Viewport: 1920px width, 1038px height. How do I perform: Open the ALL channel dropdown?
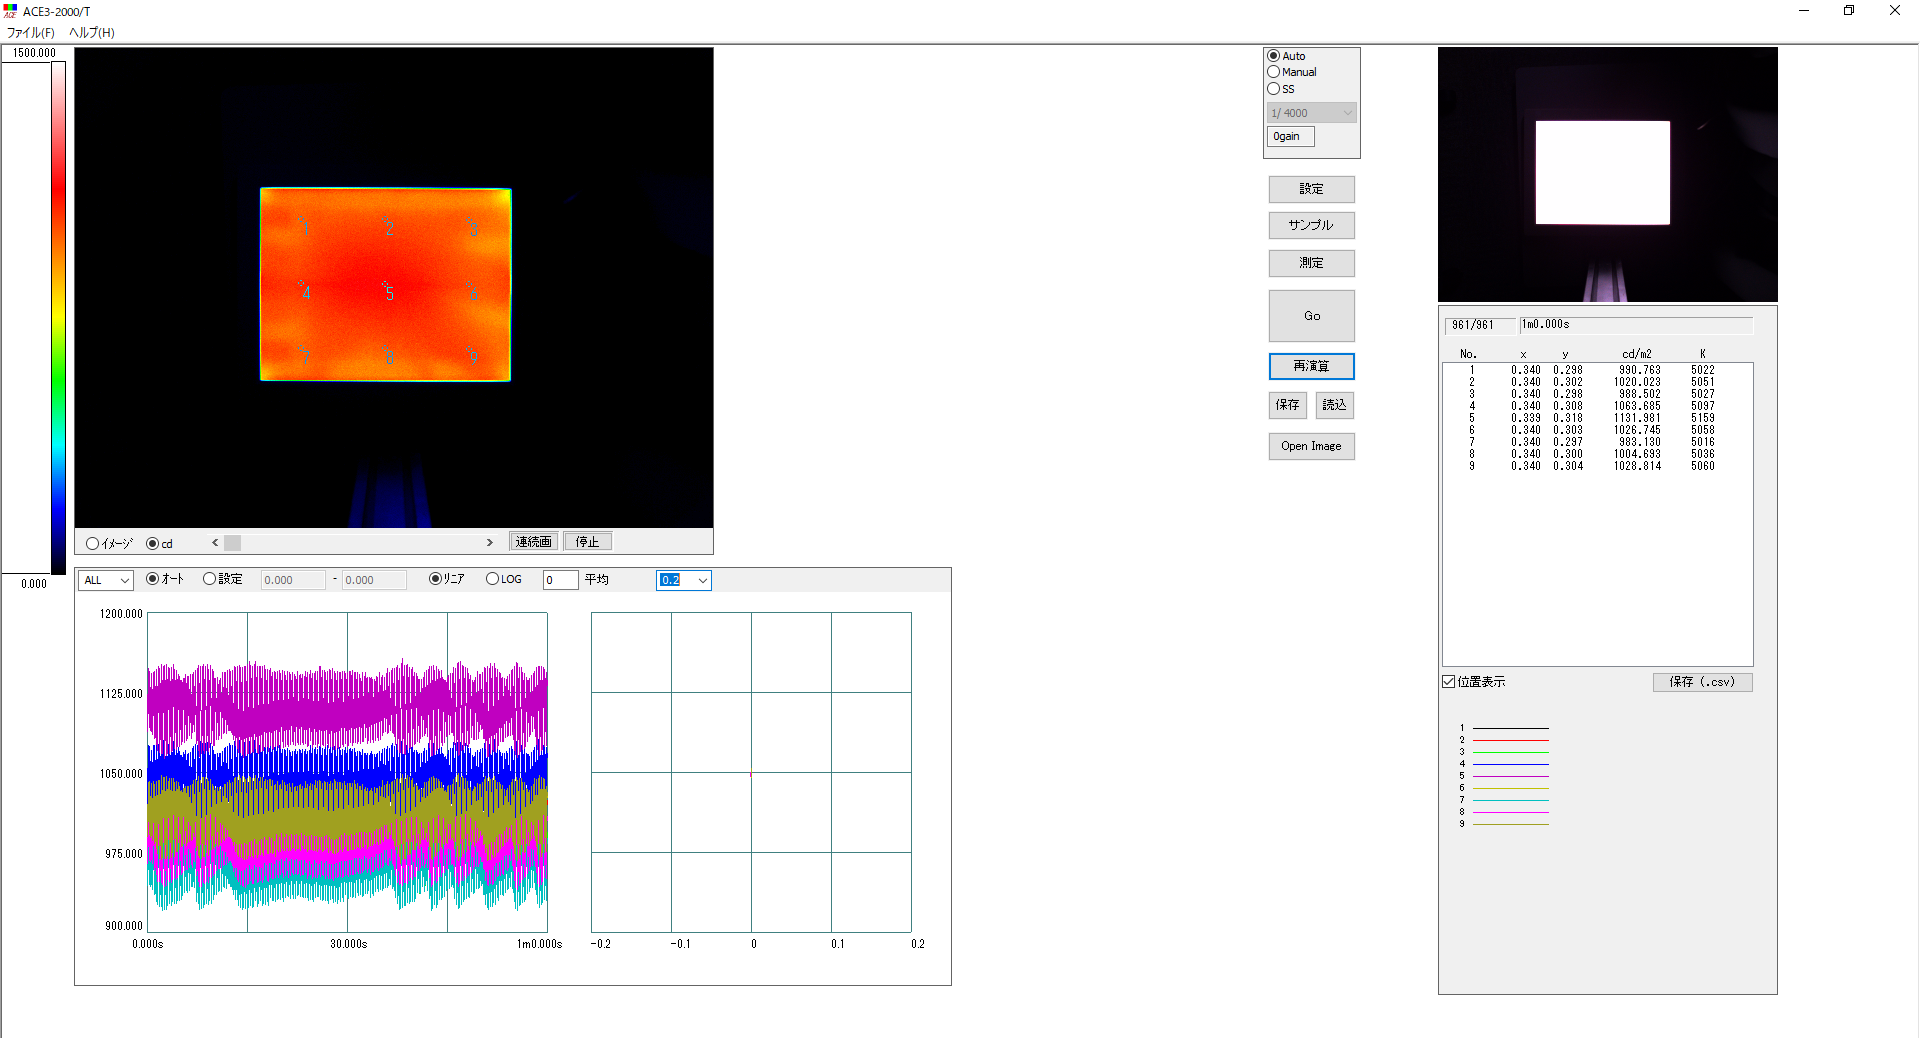pos(106,580)
